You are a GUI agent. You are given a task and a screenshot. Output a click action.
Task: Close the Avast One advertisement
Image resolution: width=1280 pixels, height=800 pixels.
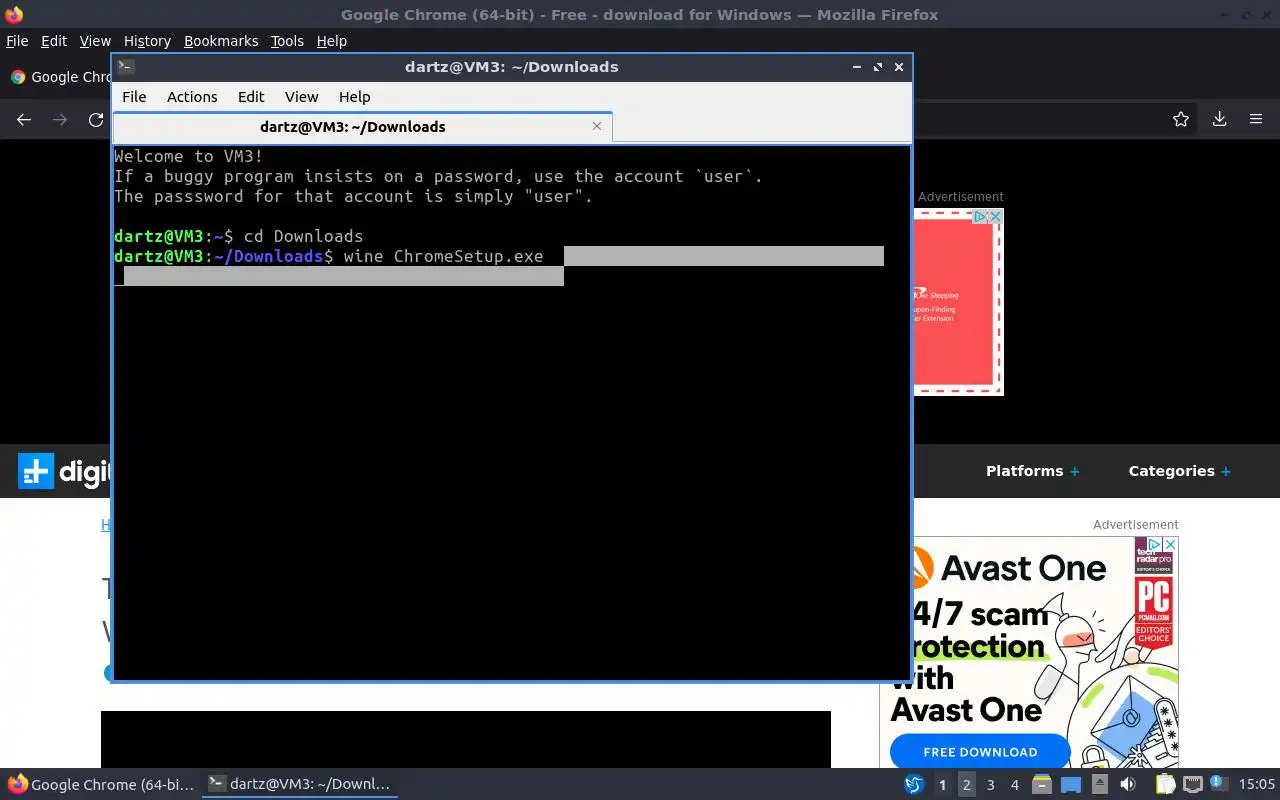pos(1170,545)
